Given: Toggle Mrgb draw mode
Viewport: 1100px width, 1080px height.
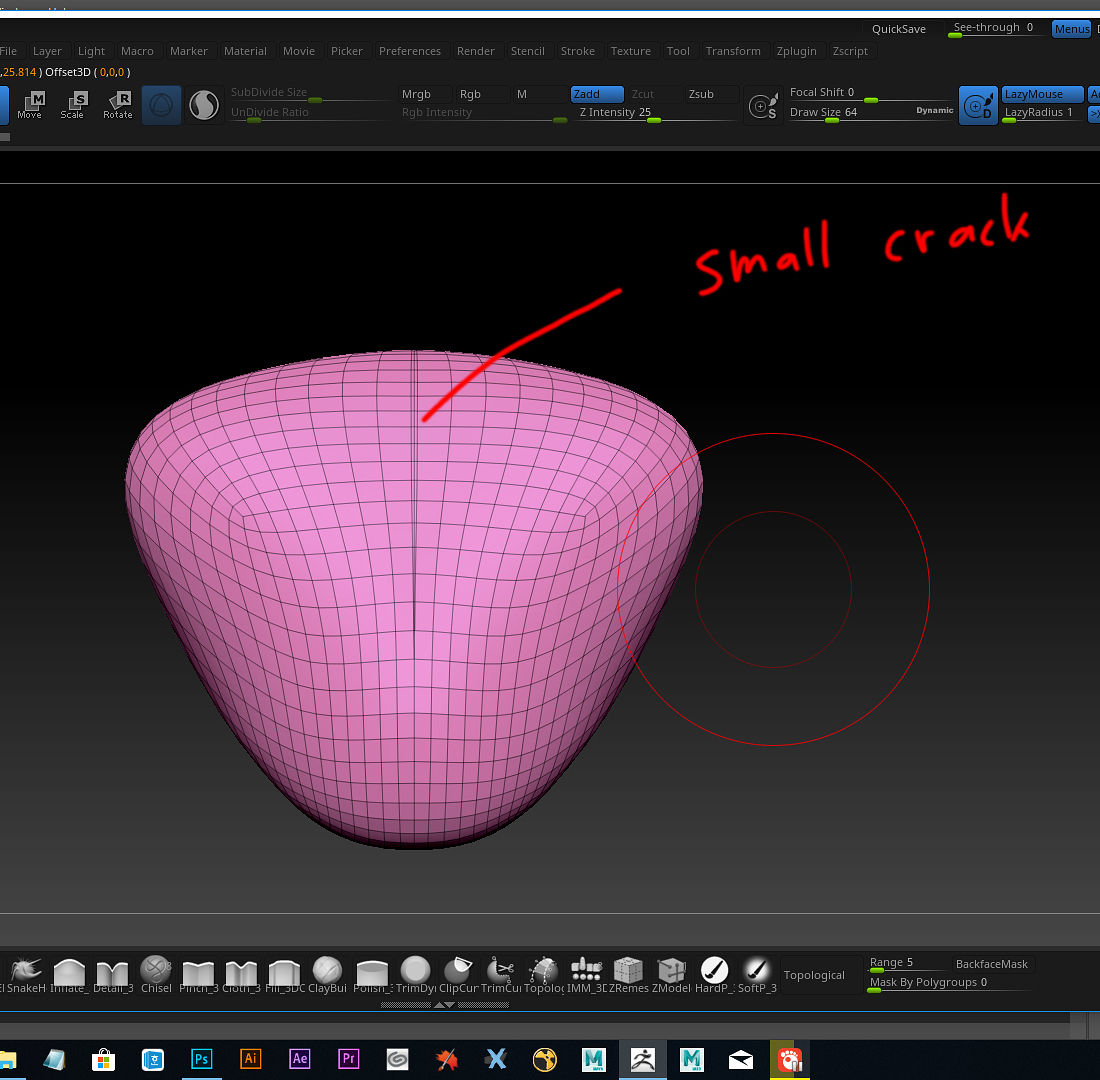Looking at the screenshot, I should [x=426, y=94].
